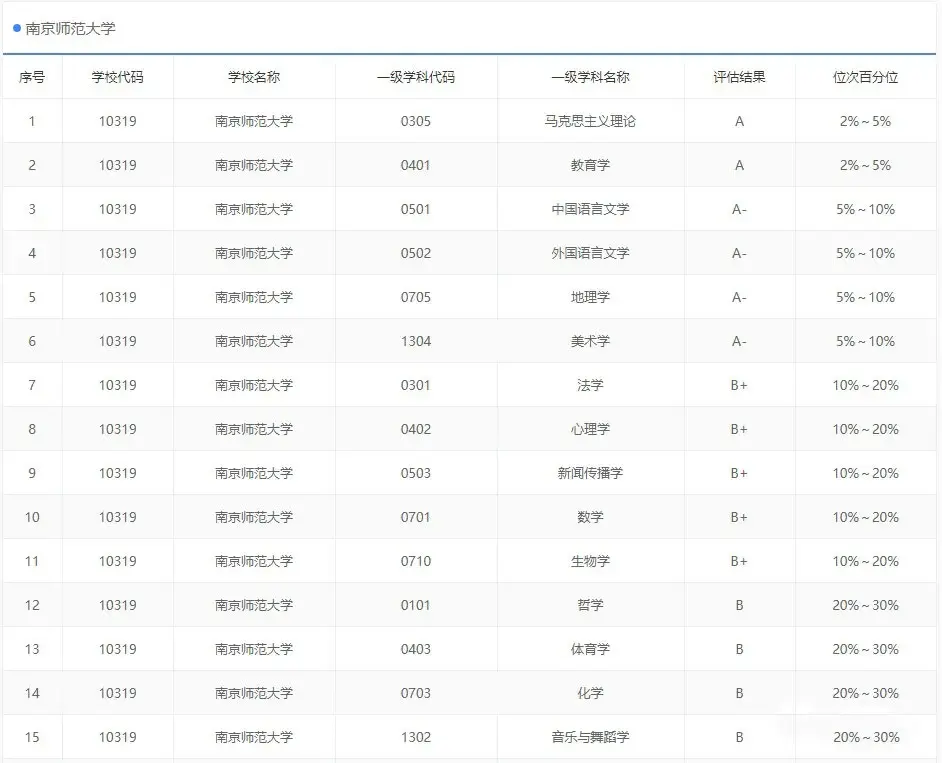Select the 一级学科代码 column header
Screen dimensions: 942x763
click(x=416, y=77)
